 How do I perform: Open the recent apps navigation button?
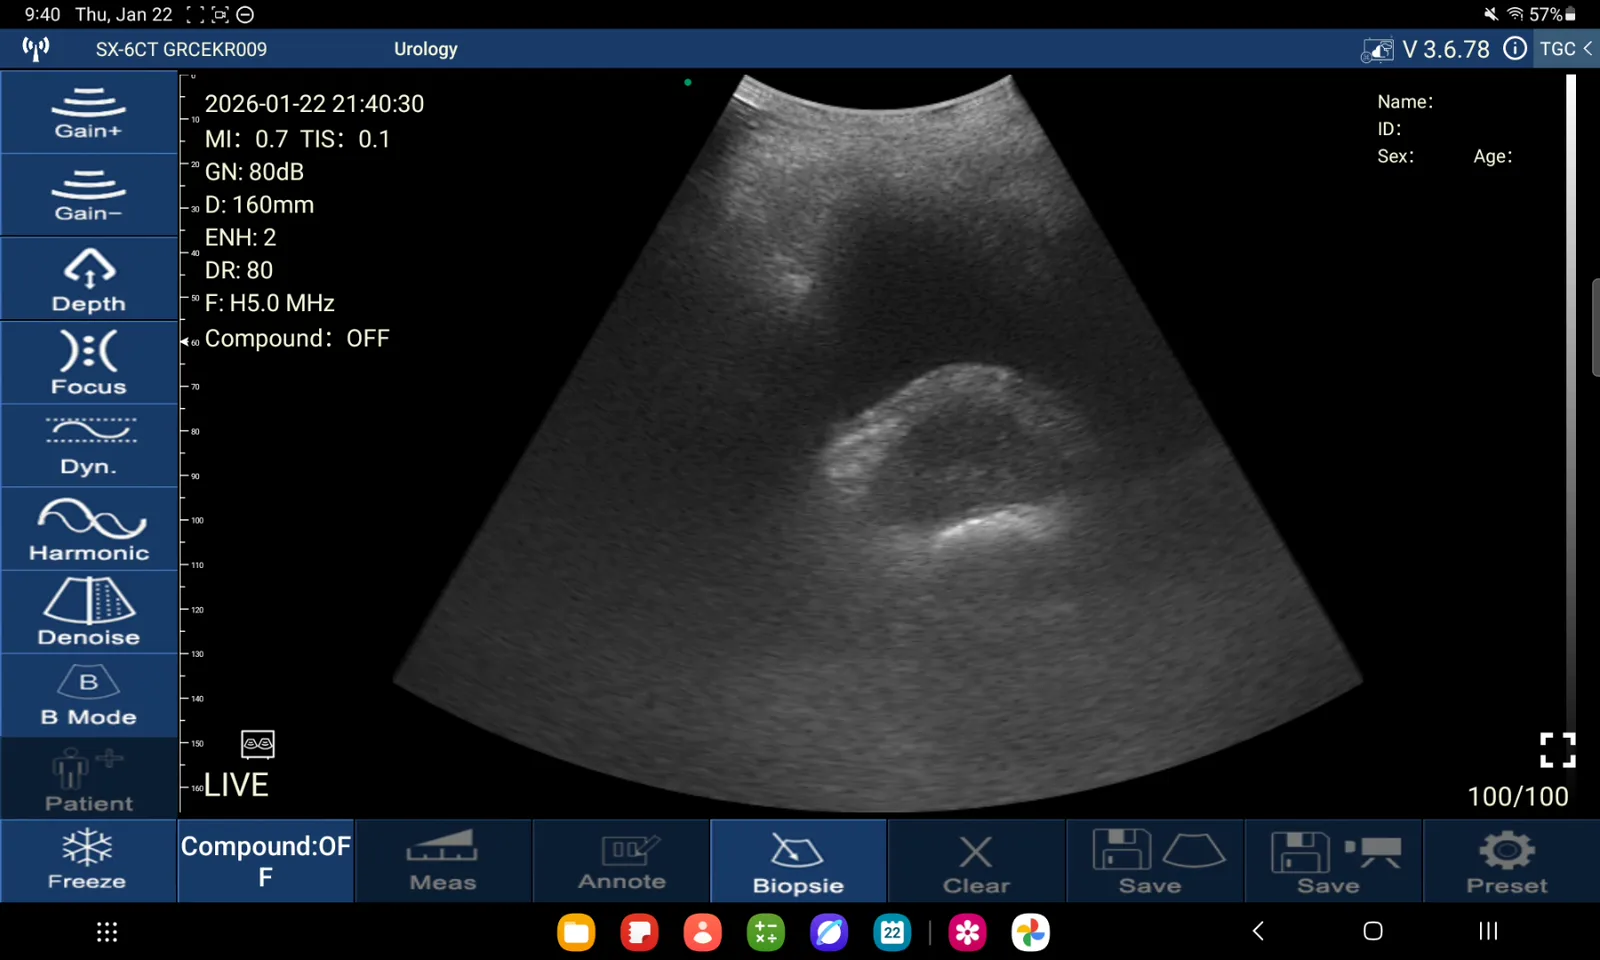click(x=1488, y=931)
